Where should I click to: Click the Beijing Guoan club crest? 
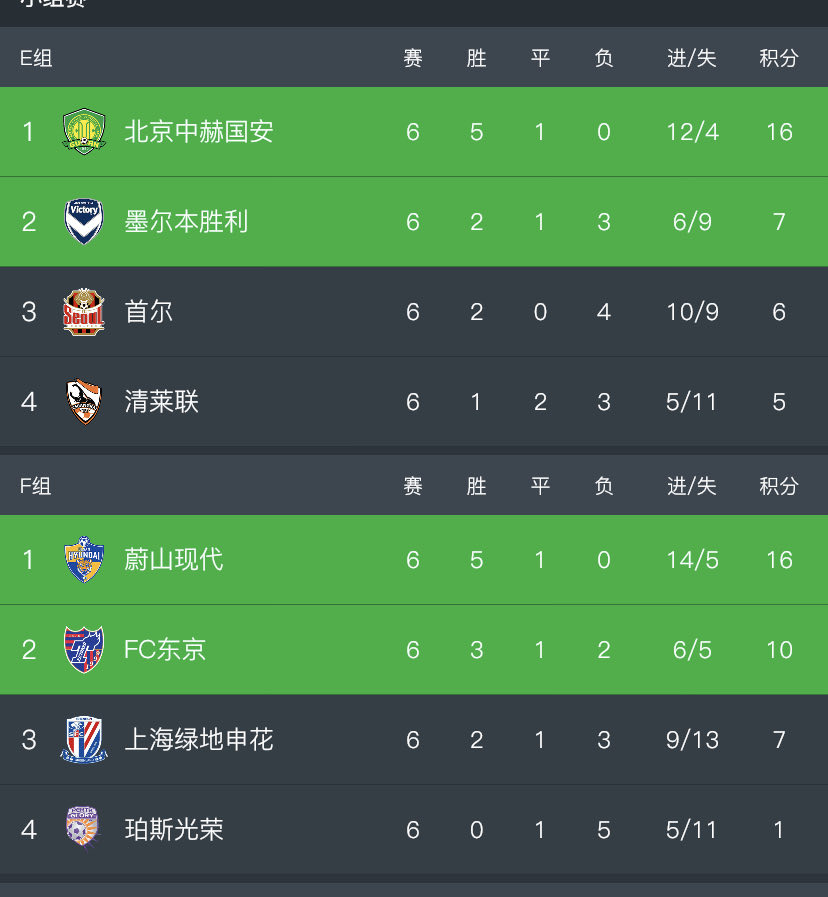(x=84, y=132)
